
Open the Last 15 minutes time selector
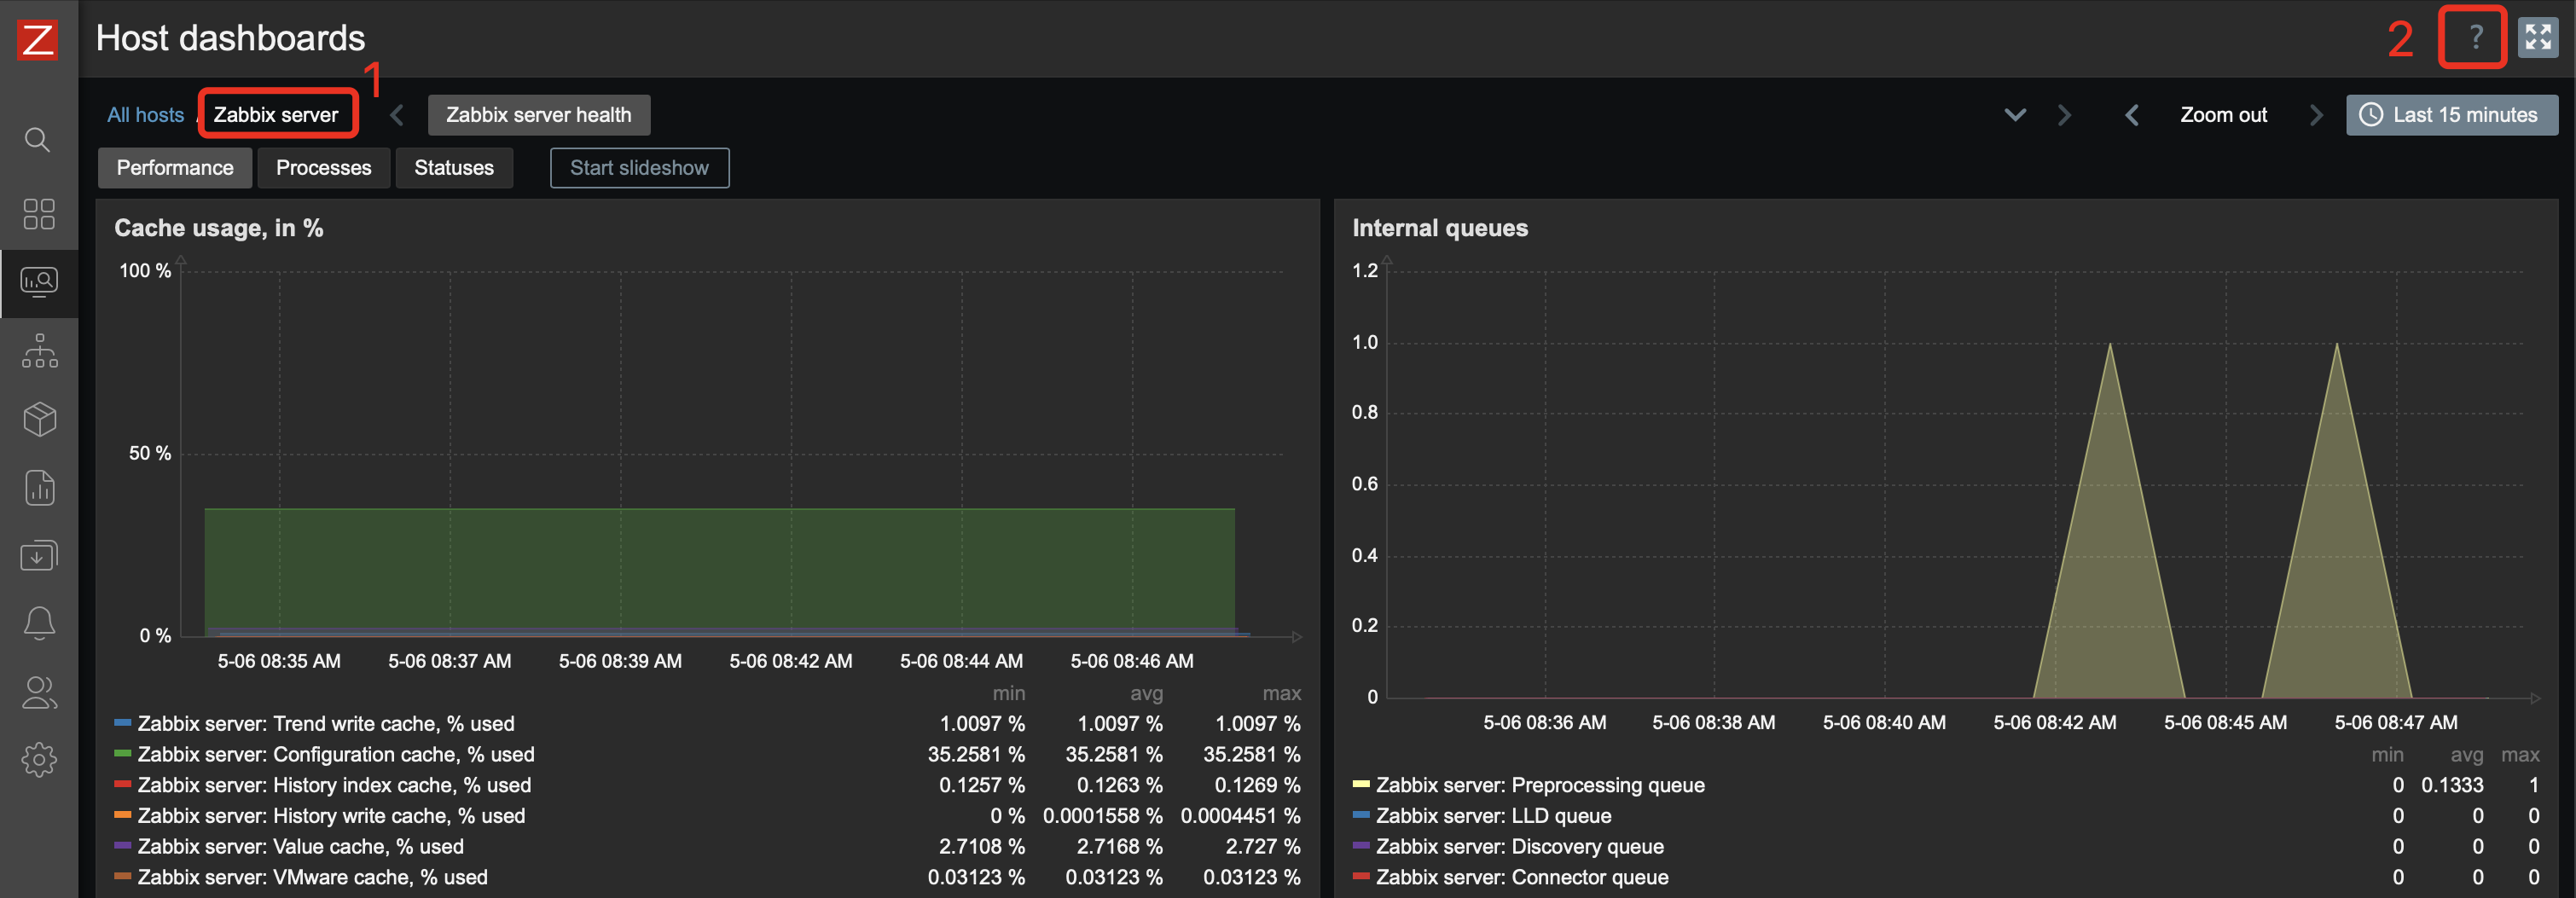pyautogui.click(x=2452, y=115)
